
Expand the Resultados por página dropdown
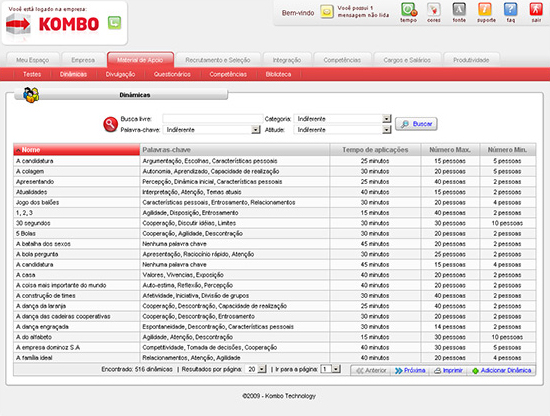262,369
